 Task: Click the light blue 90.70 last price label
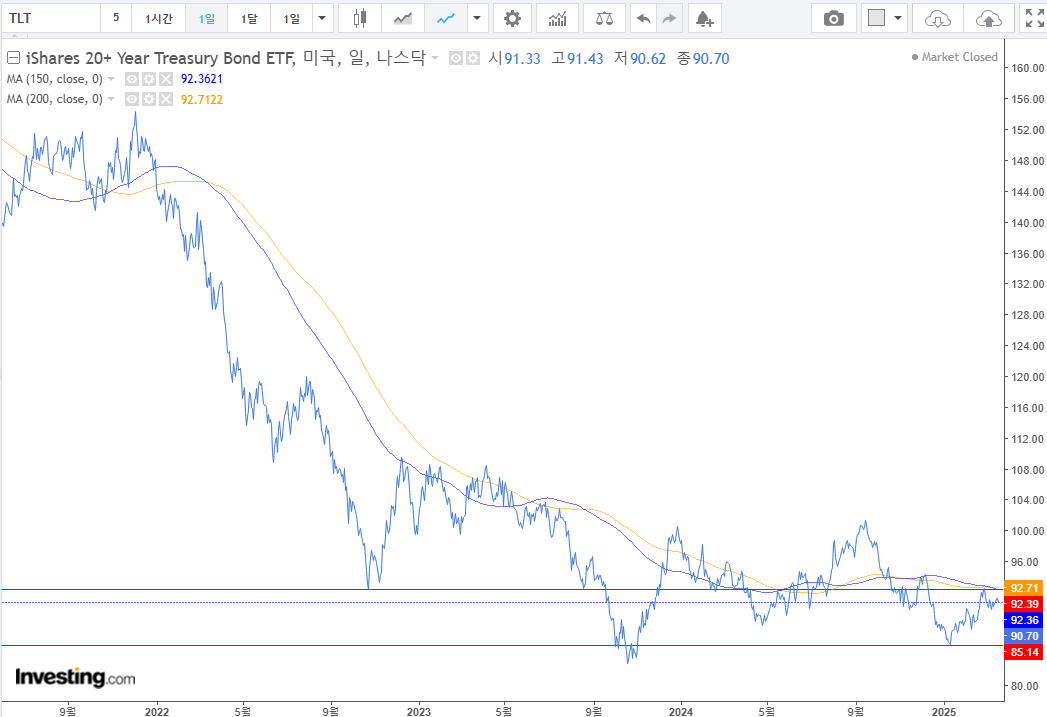(1024, 636)
